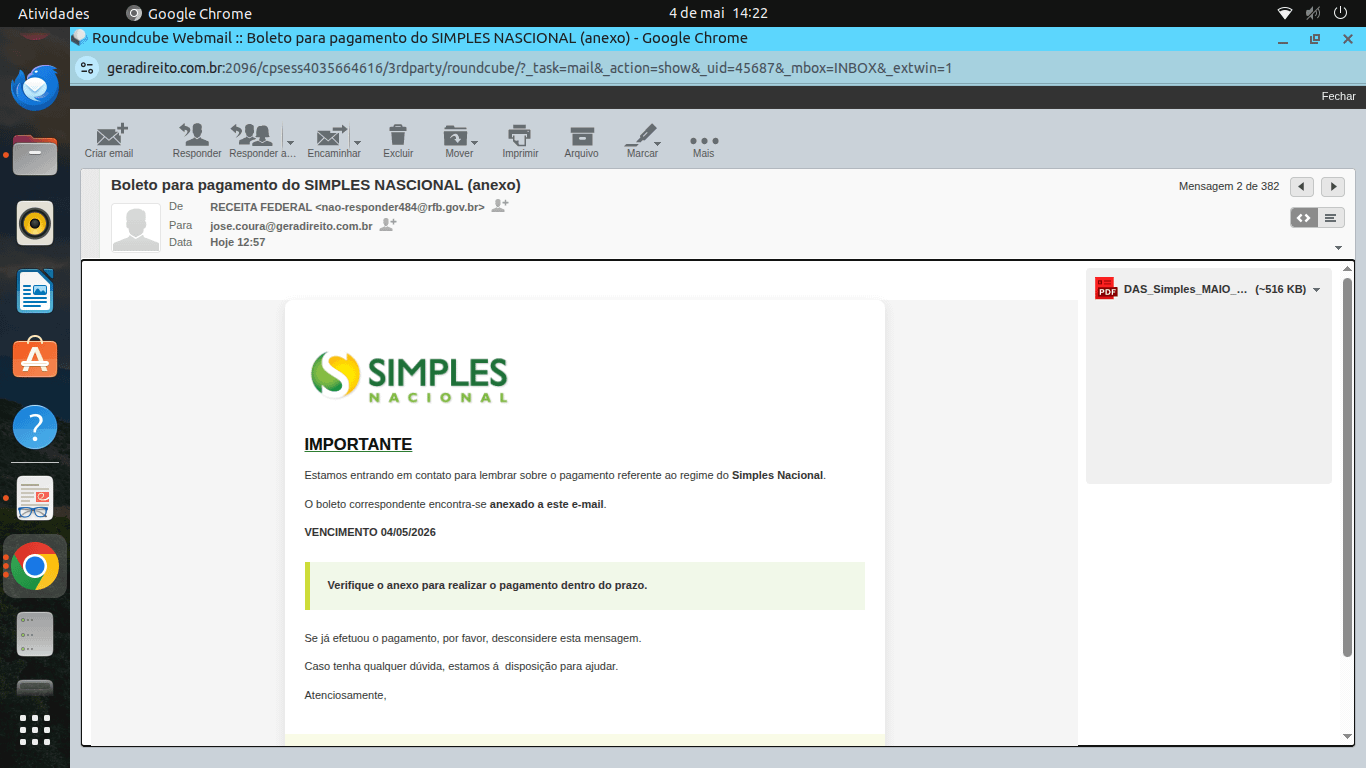The width and height of the screenshot is (1366, 768).
Task: Open Thunderbird from the Ubuntu dock
Action: coord(35,88)
